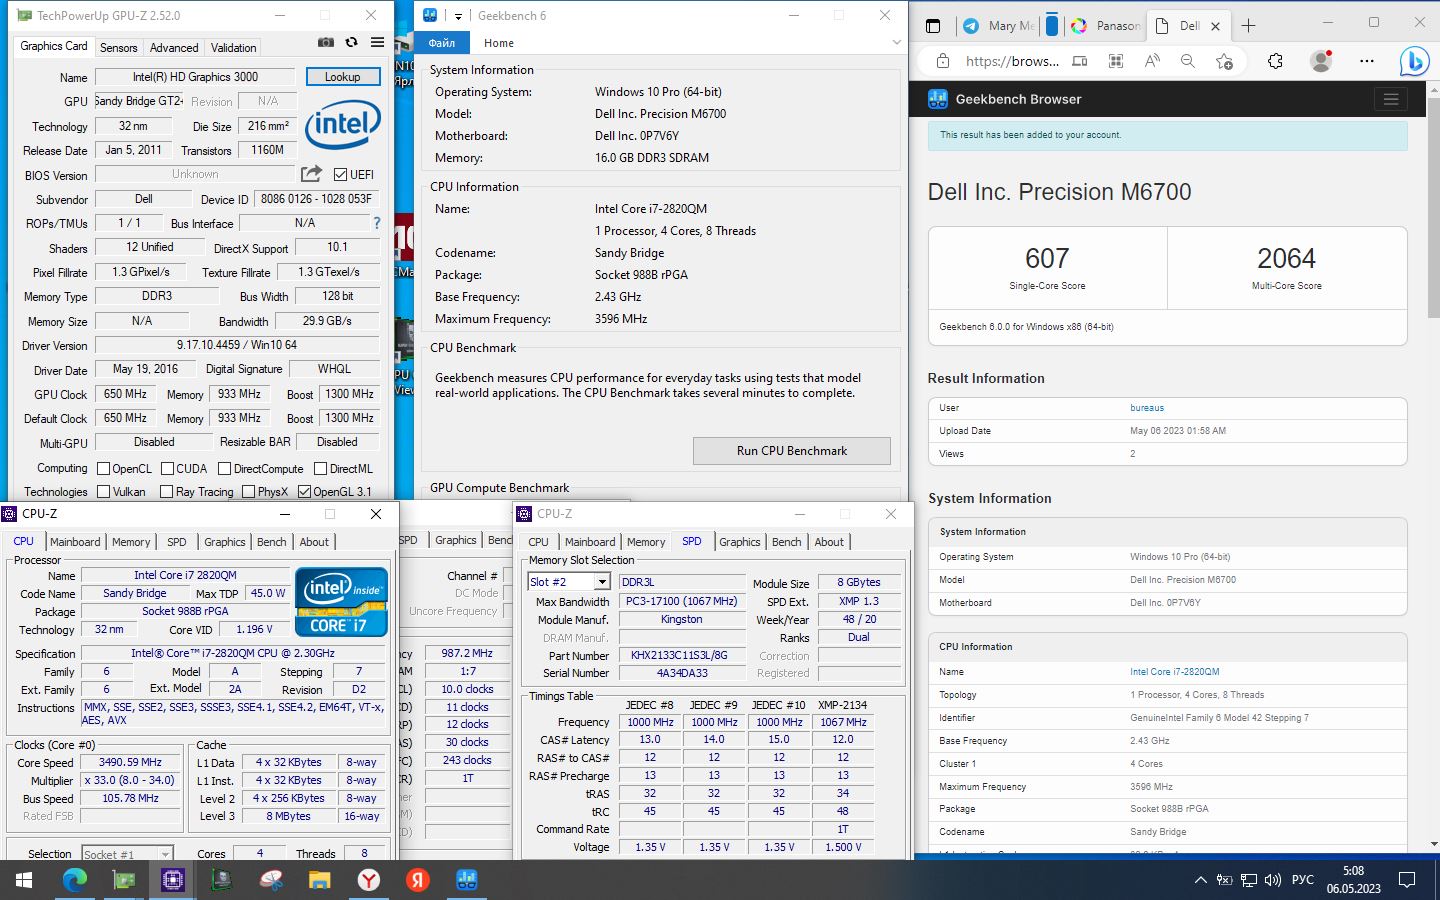Viewport: 1440px width, 900px height.
Task: Click GPU-Z taskbar icon
Action: (x=124, y=880)
